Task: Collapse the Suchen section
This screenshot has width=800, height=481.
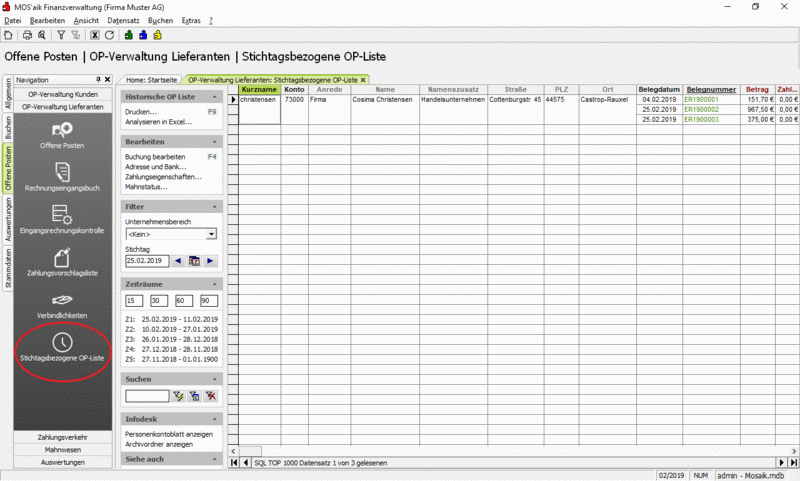Action: pyautogui.click(x=215, y=379)
